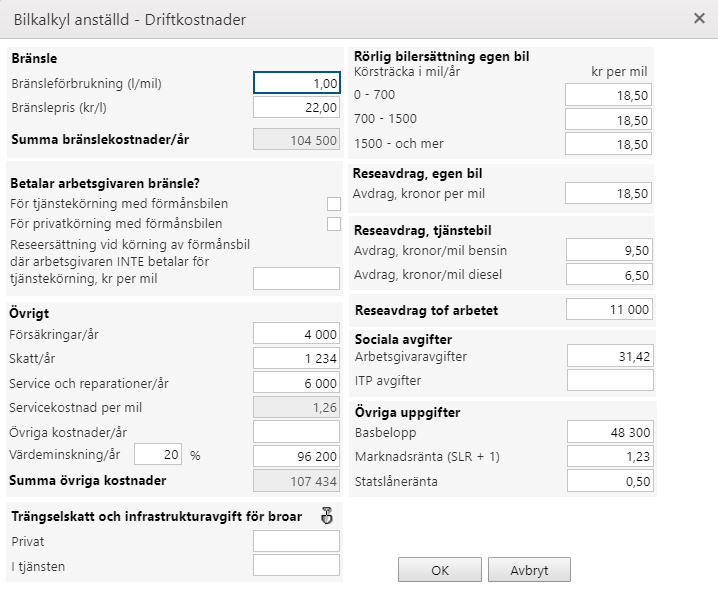Select the Värdeminskning/år amount field 96 200
The image size is (718, 590).
(297, 456)
